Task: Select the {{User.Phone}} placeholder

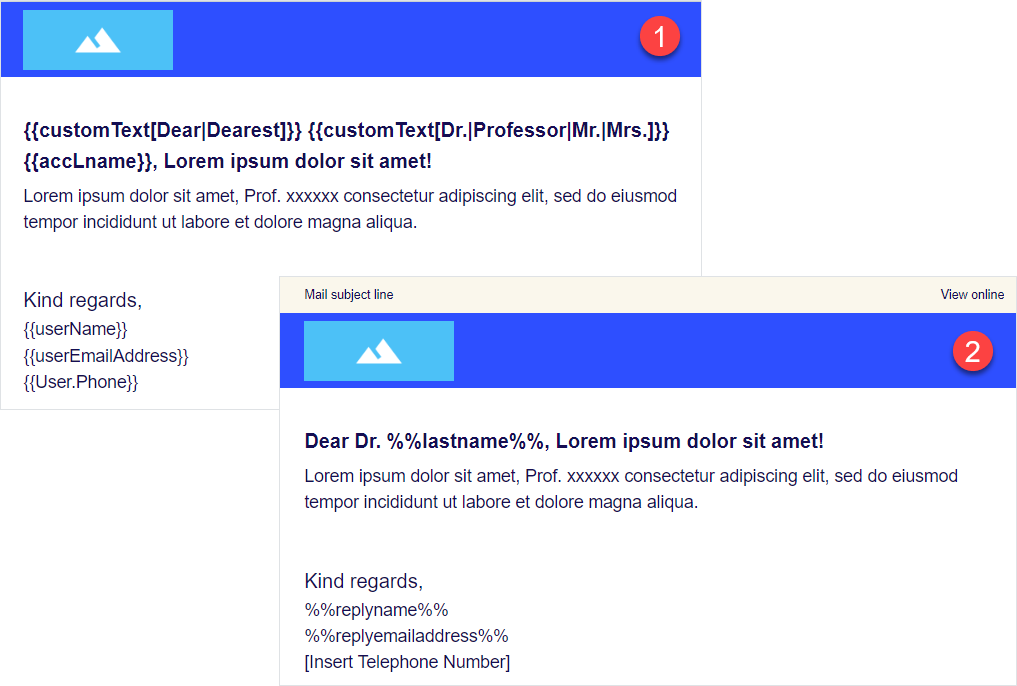Action: pos(81,382)
